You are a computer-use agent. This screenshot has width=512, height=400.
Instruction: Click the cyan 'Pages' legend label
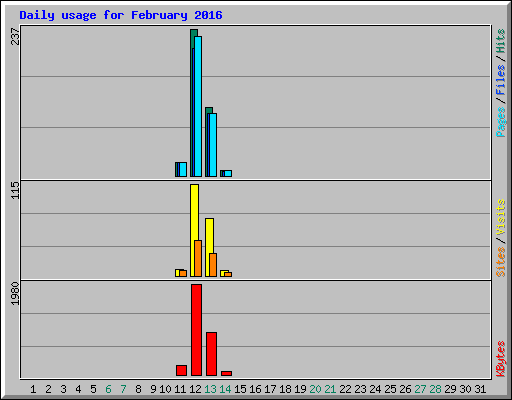501,122
